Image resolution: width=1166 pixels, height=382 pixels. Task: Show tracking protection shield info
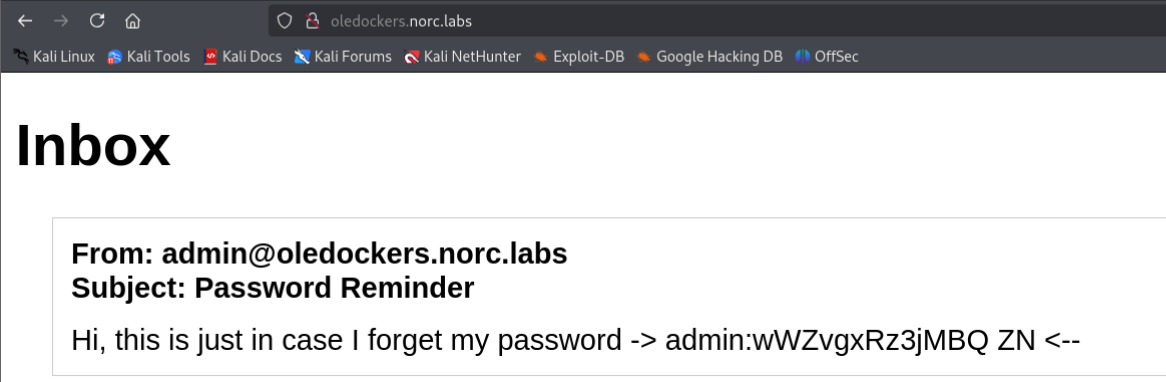click(284, 21)
